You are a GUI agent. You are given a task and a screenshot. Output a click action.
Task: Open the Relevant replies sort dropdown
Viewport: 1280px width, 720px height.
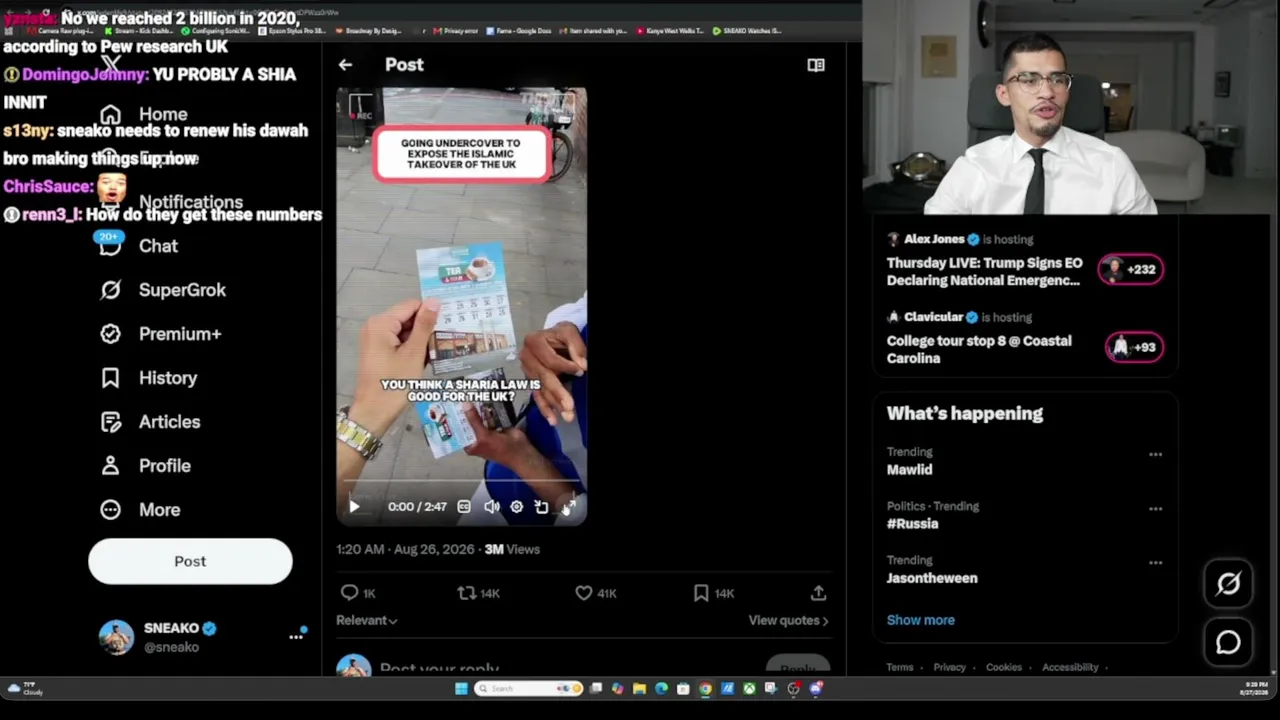point(367,620)
